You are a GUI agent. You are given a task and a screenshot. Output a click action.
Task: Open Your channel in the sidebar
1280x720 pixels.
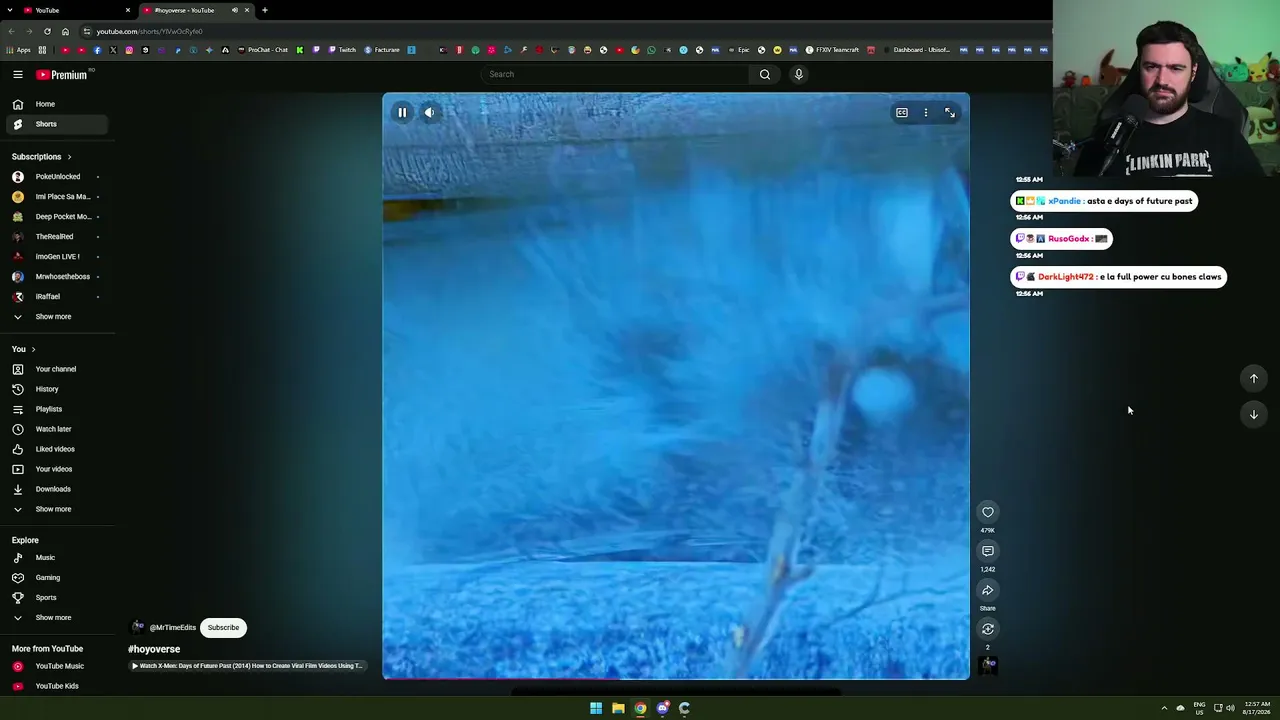tap(57, 369)
